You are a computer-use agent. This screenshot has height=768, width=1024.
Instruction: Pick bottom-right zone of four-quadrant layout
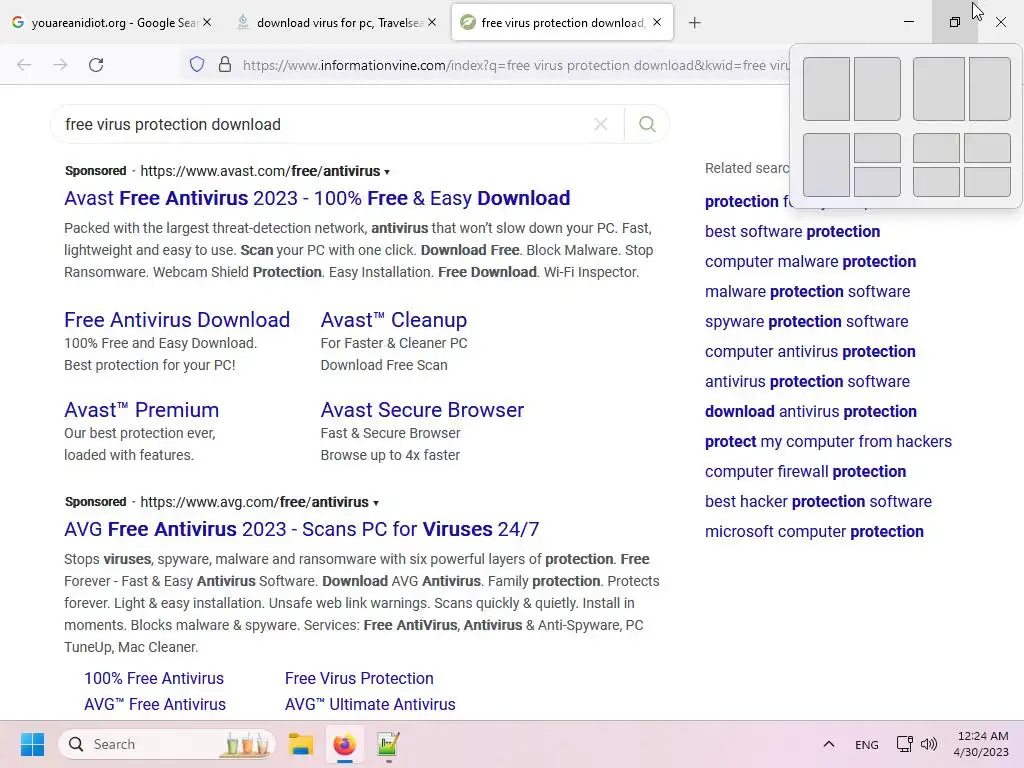click(x=987, y=182)
